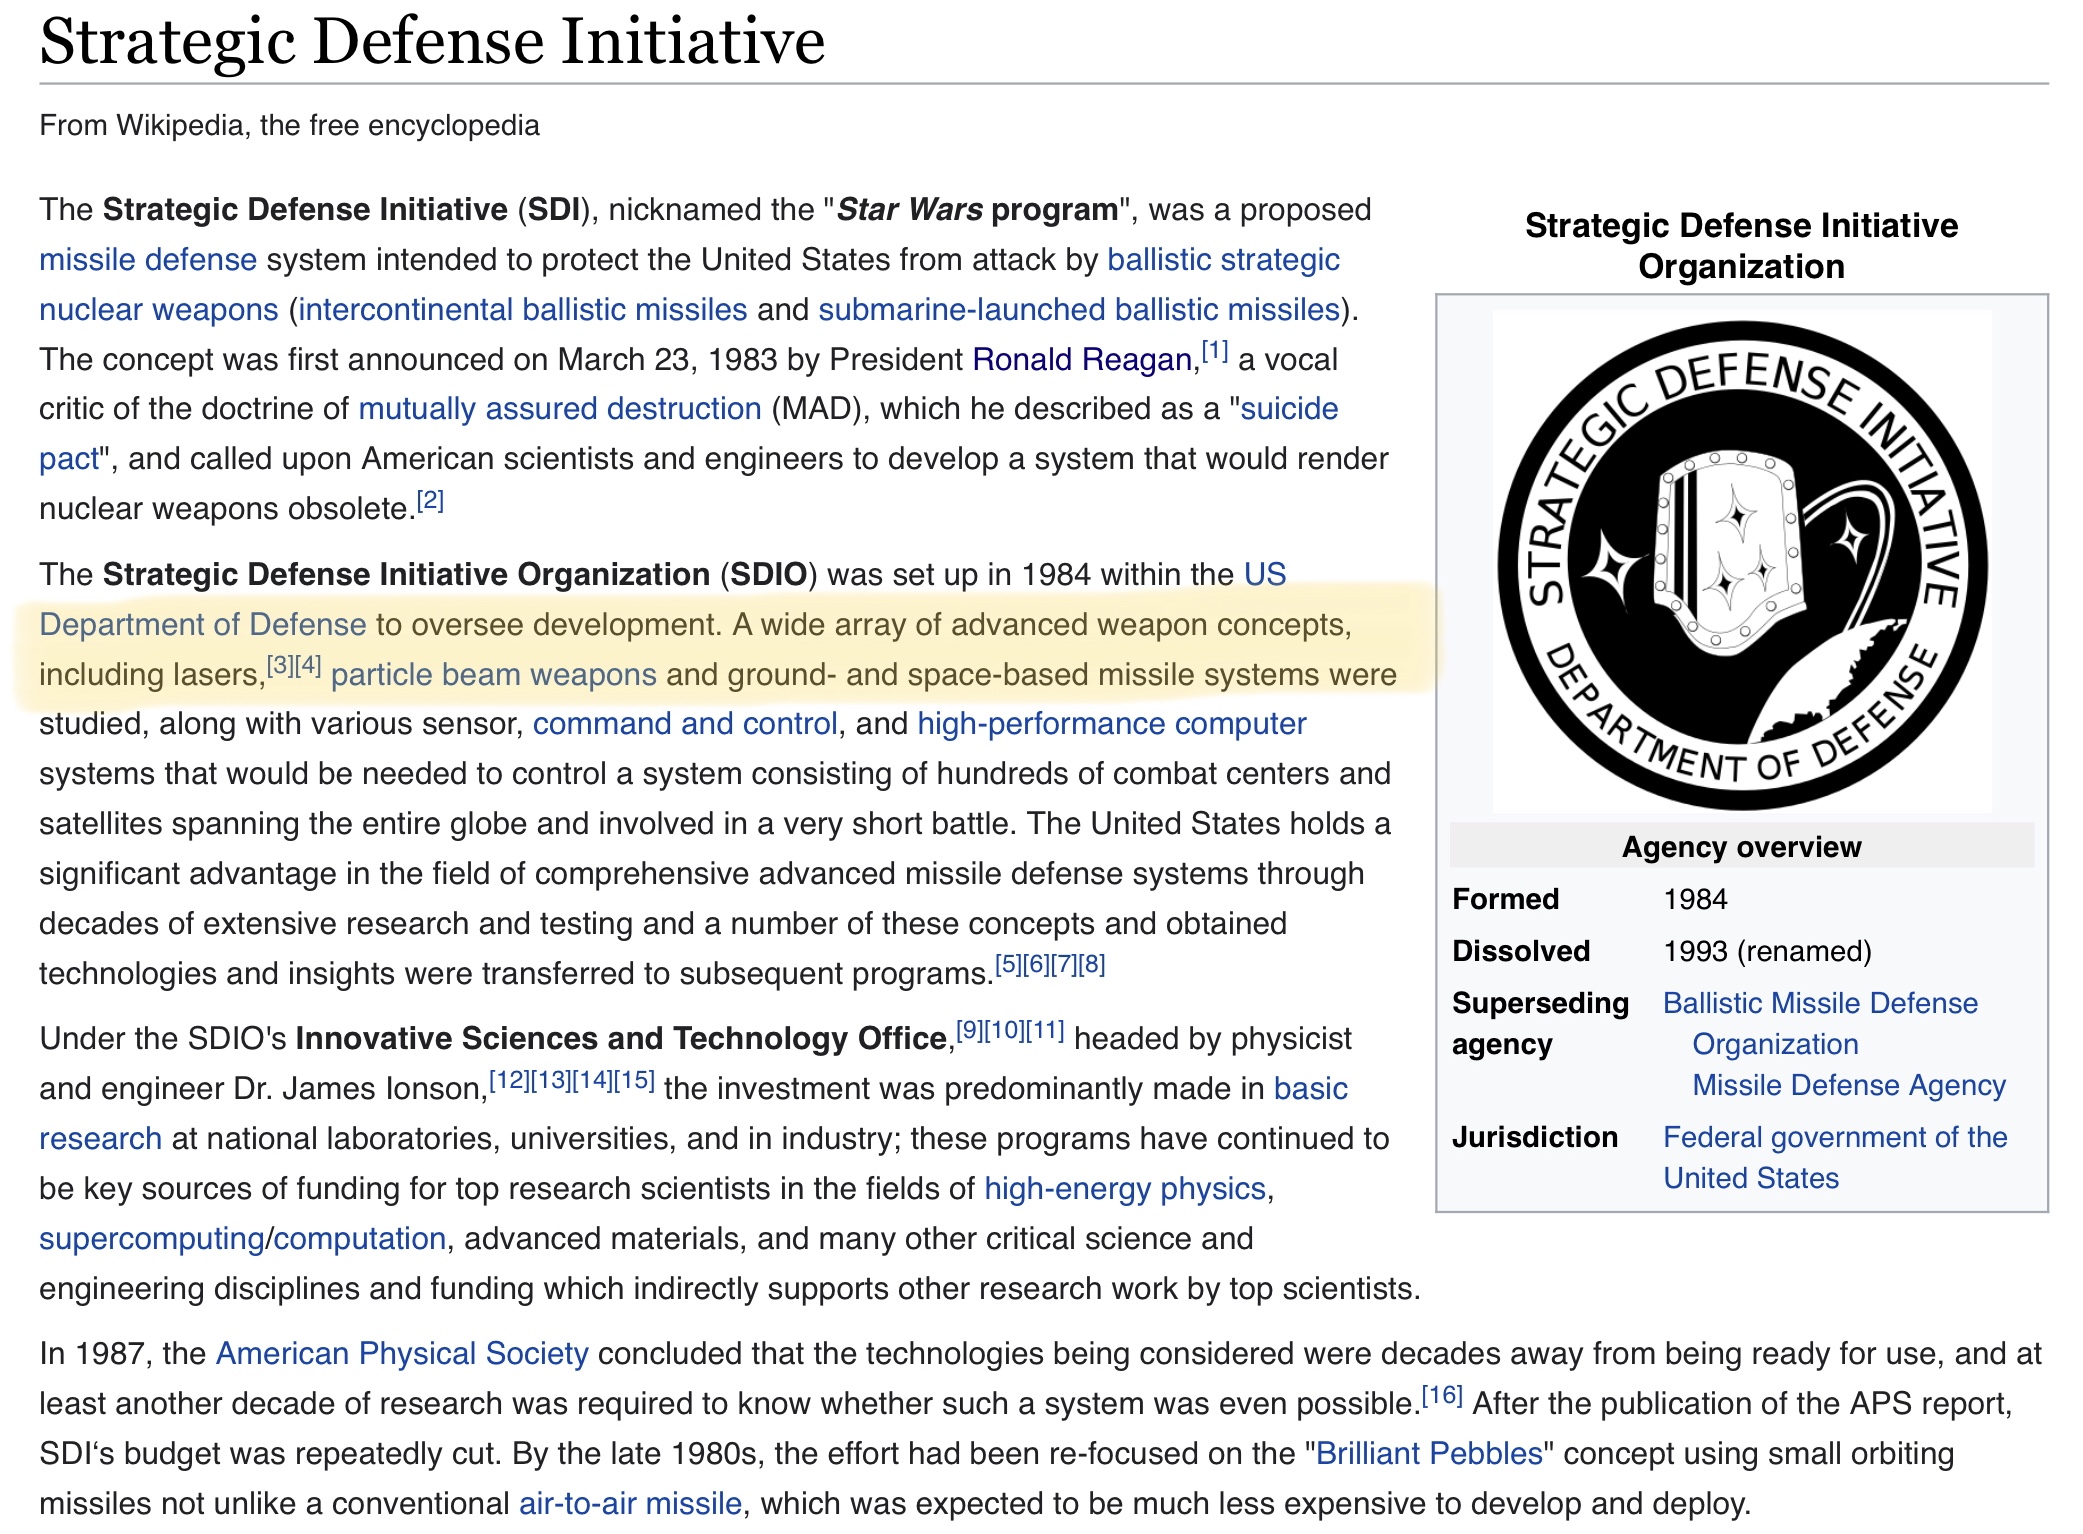The width and height of the screenshot is (2083, 1534).
Task: Open the air-to-air missile link
Action: [630, 1504]
